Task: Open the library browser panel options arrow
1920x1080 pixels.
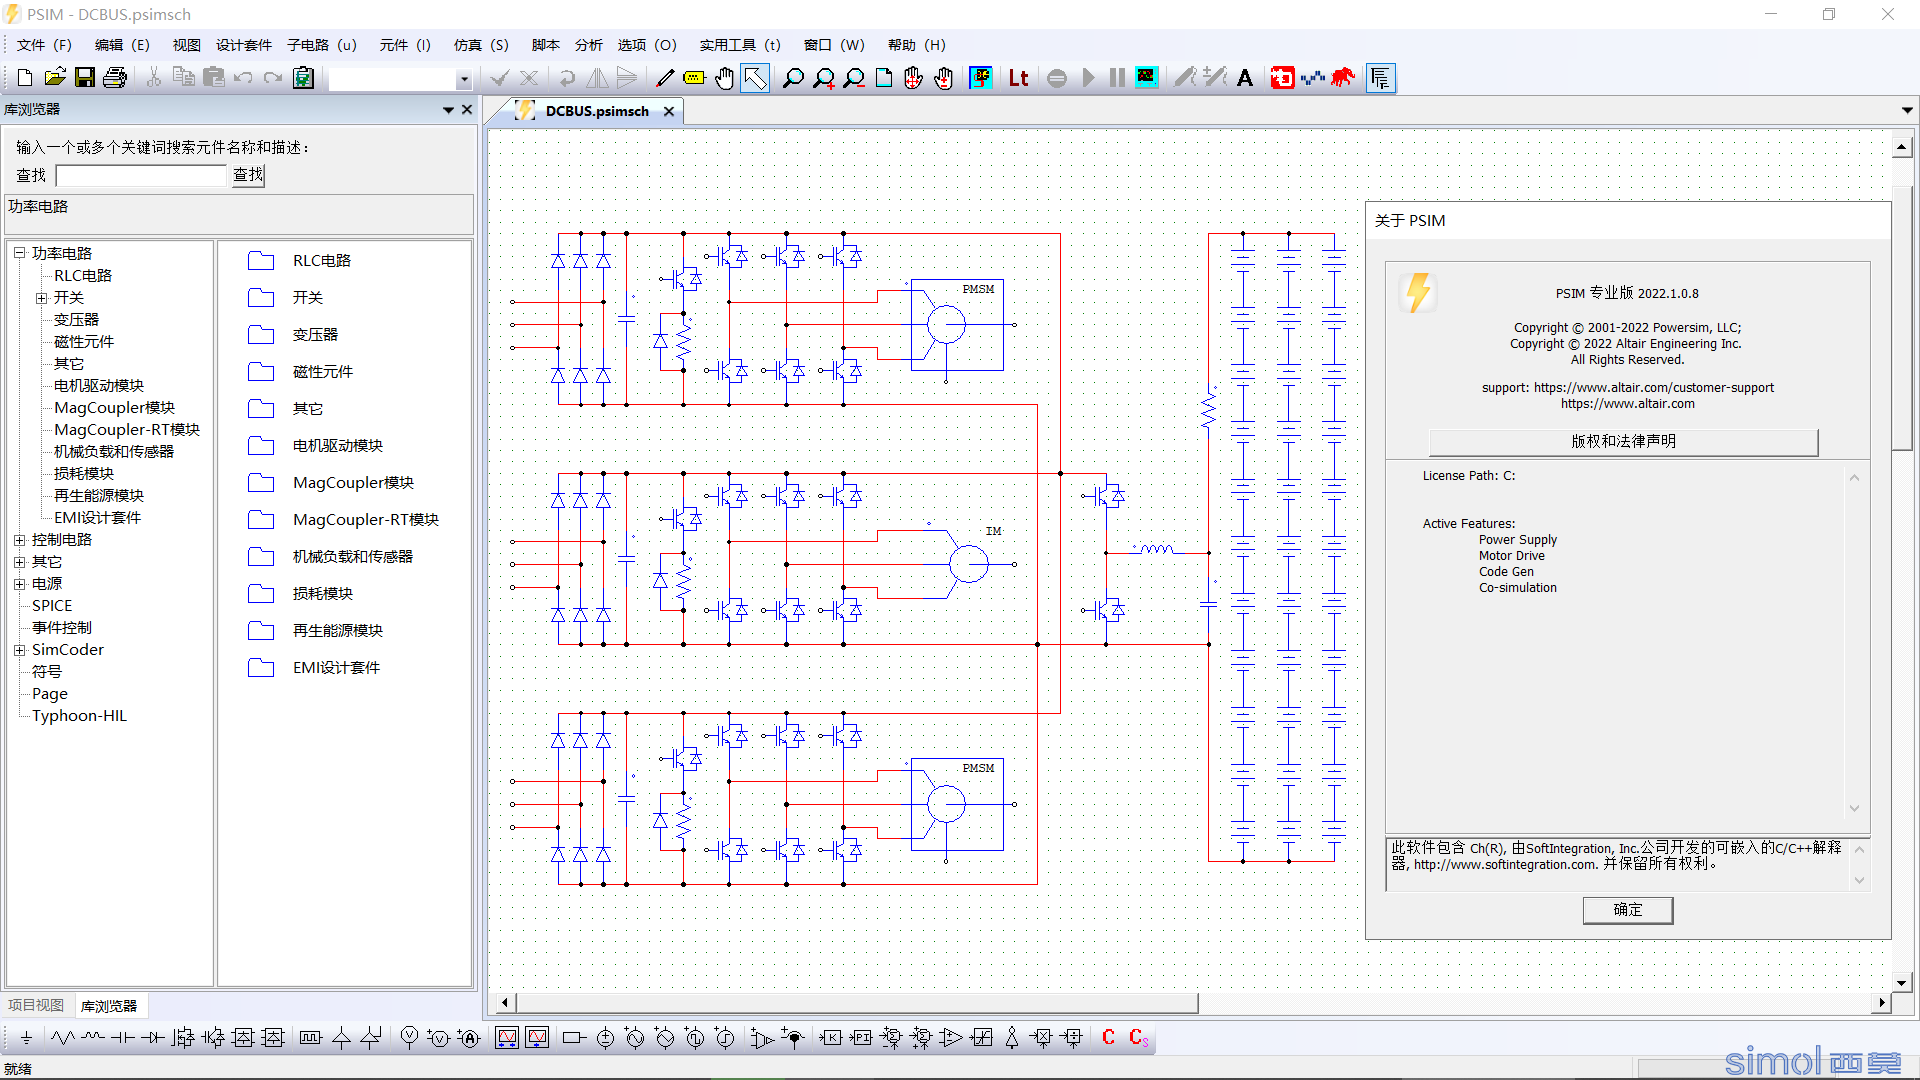Action: pyautogui.click(x=449, y=110)
